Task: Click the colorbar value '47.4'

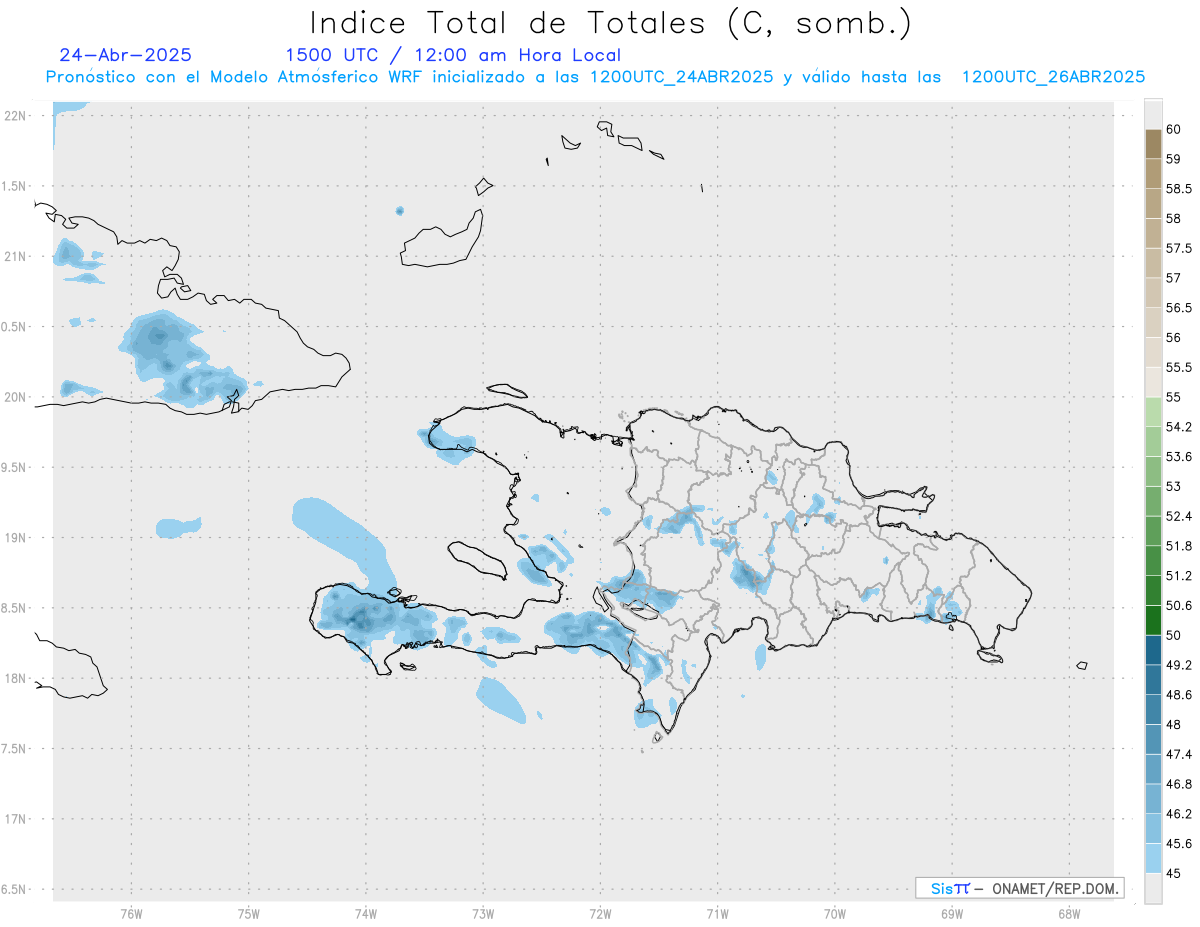Action: (1178, 754)
